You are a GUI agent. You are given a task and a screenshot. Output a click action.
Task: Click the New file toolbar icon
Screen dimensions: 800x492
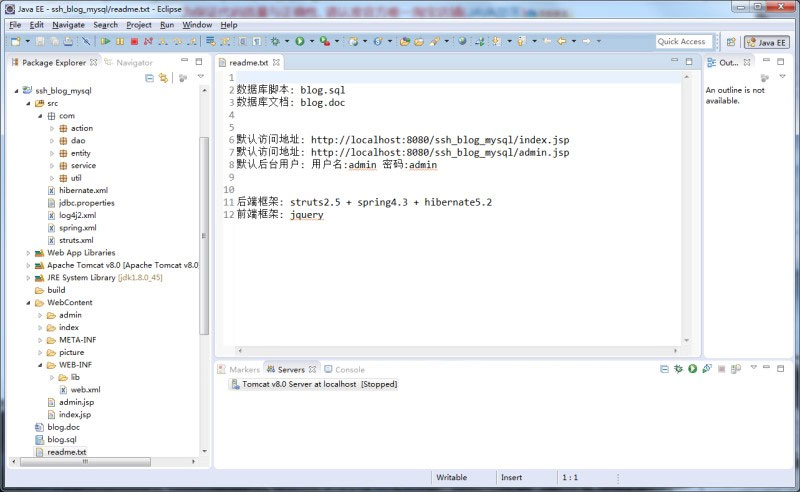pyautogui.click(x=15, y=41)
